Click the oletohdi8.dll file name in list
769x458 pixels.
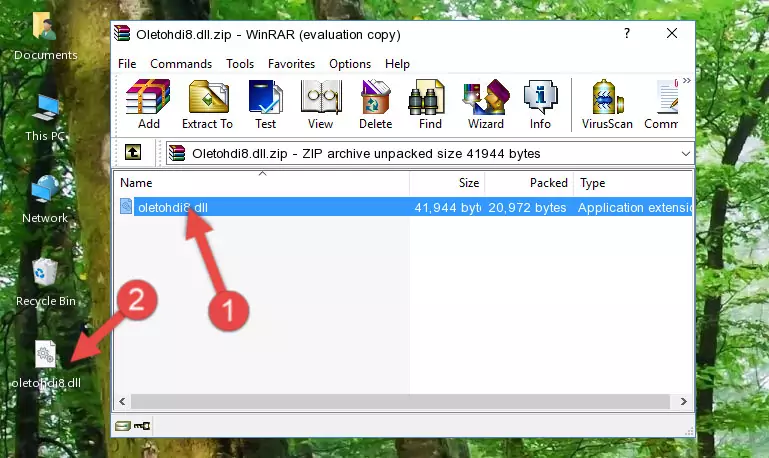coord(173,207)
